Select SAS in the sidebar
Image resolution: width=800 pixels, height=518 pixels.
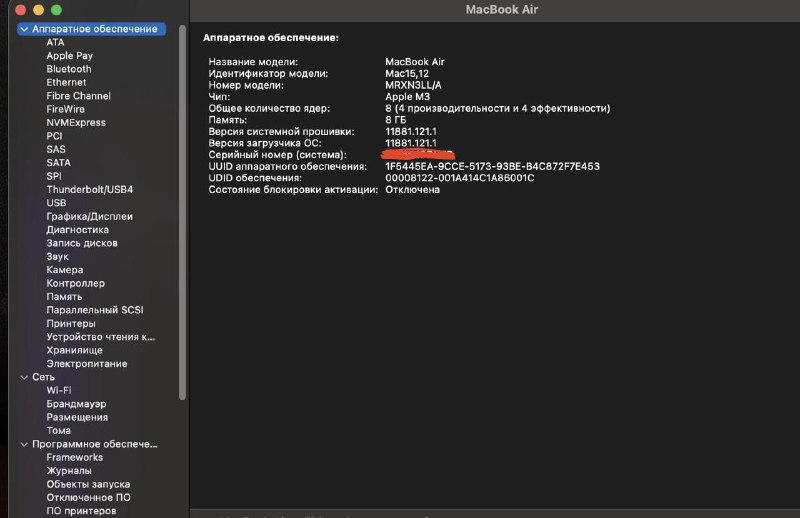pyautogui.click(x=56, y=149)
